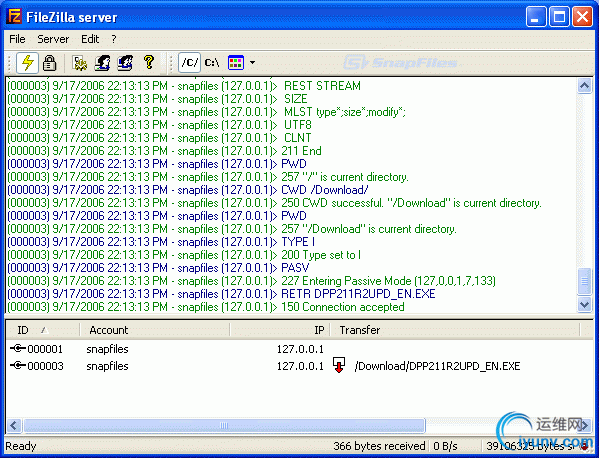Viewport: 599px width, 458px height.
Task: Click the yellow question mark help icon
Action: point(149,62)
